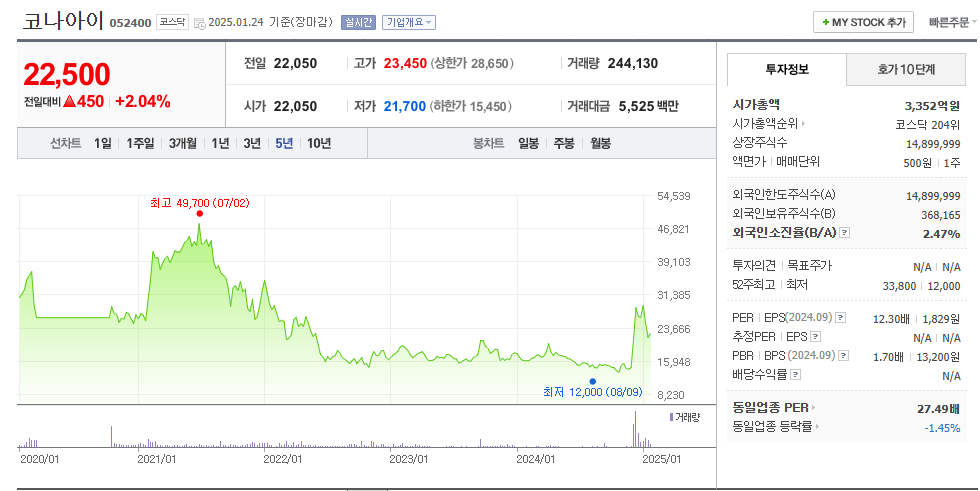Image resolution: width=980 pixels, height=491 pixels.
Task: Click the -1.45% sector change value
Action: 942,429
